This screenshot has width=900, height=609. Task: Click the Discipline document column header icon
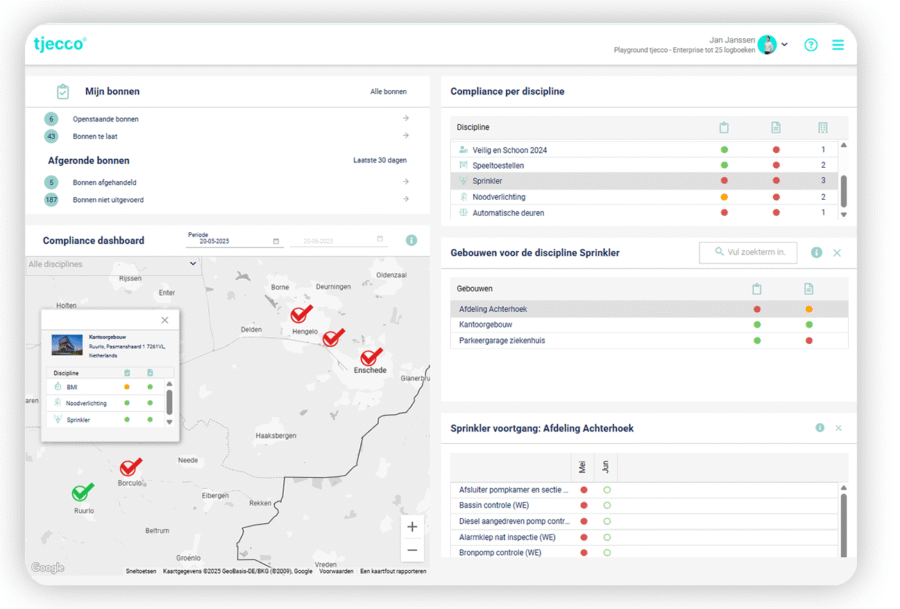[775, 127]
